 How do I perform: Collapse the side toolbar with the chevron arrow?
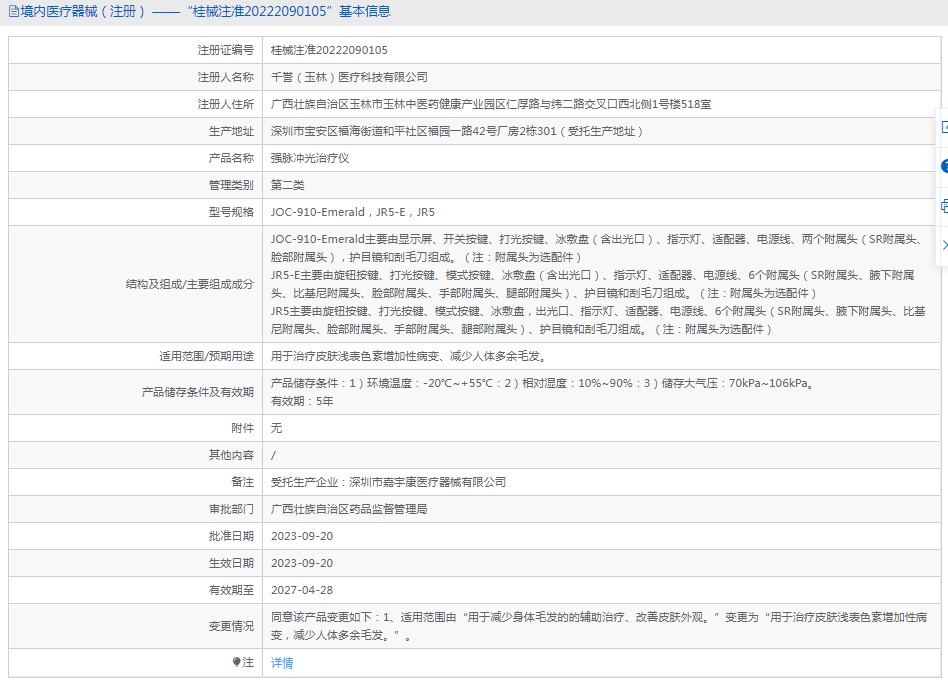tap(944, 245)
